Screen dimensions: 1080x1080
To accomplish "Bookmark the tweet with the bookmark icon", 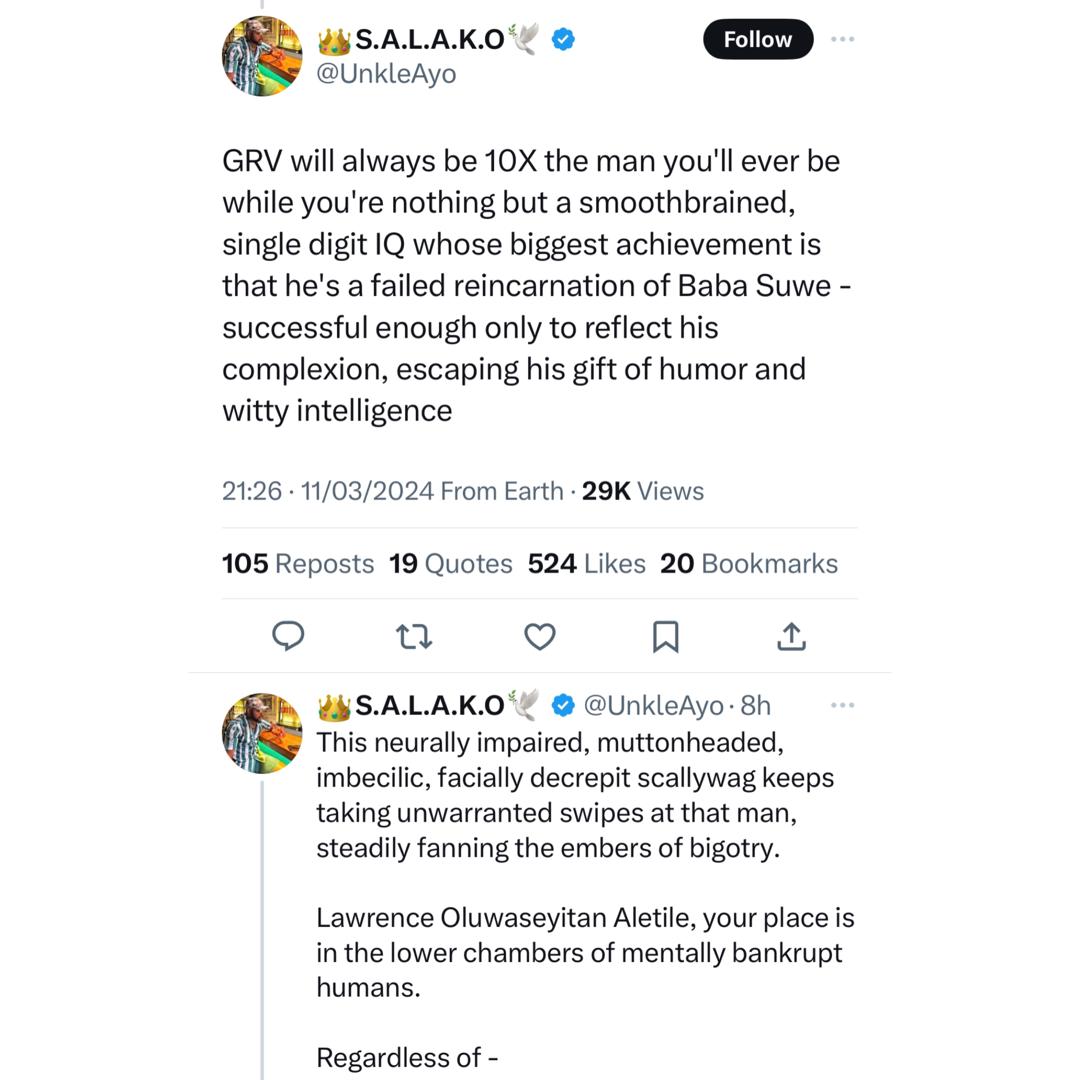I will pyautogui.click(x=667, y=636).
